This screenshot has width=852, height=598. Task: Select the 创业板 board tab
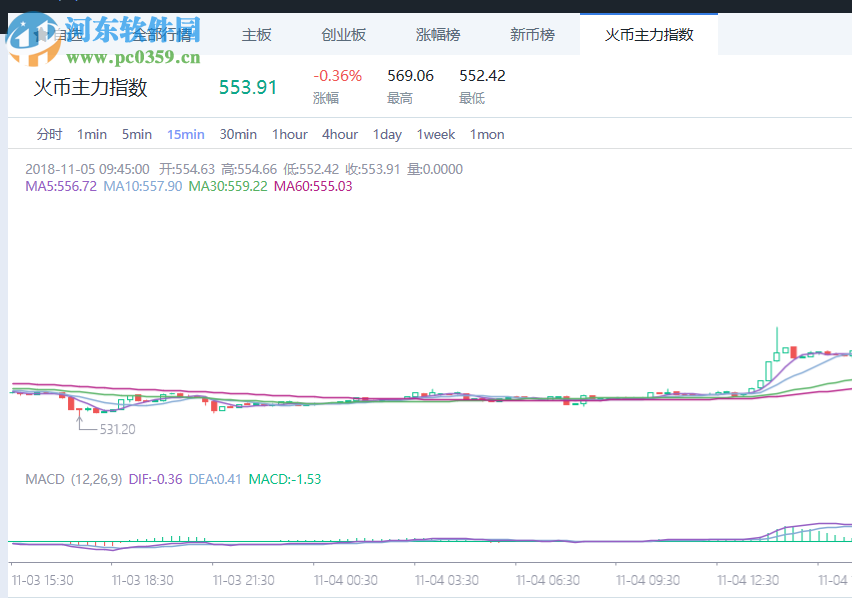[x=343, y=34]
